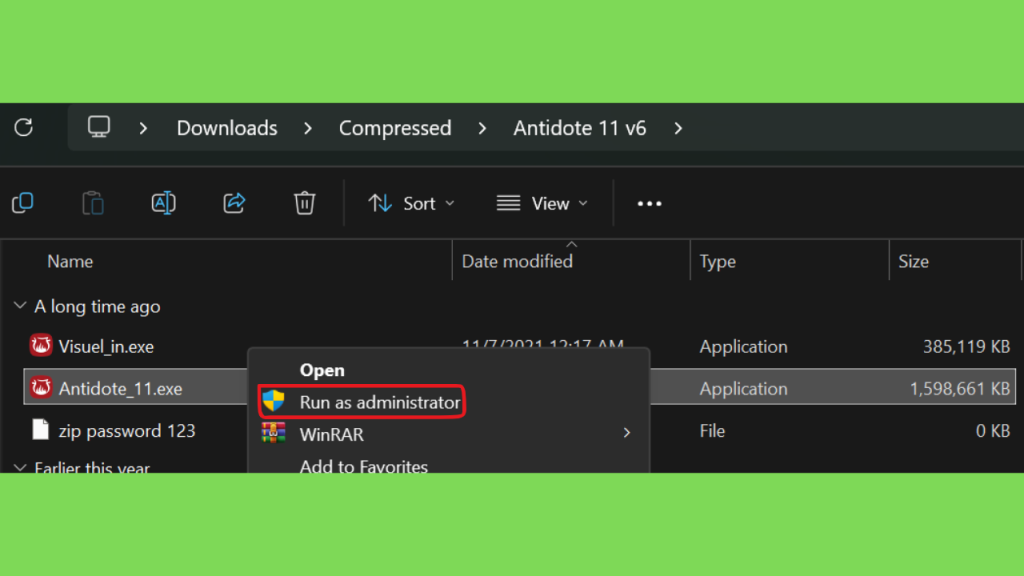Viewport: 1024px width, 576px height.
Task: Expand chevron after Antidote 11 v6
Action: click(x=679, y=128)
